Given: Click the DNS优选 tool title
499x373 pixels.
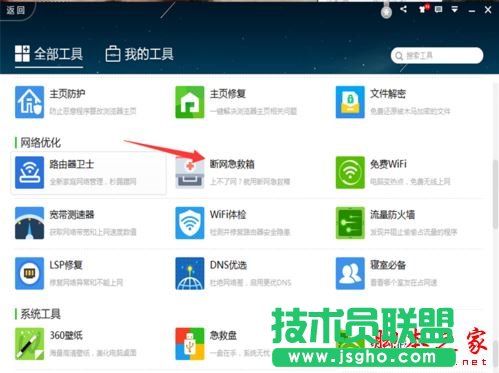Looking at the screenshot, I should [x=228, y=265].
